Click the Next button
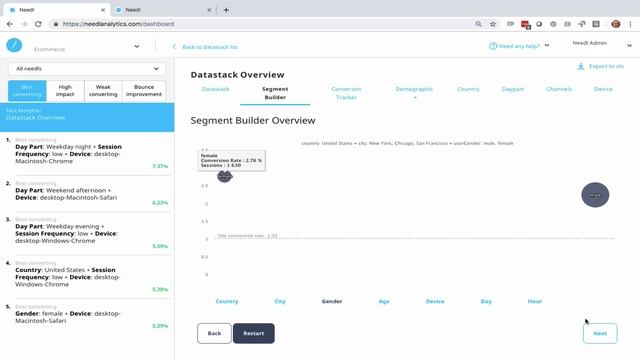Viewport: 640px width, 360px height. (x=600, y=333)
